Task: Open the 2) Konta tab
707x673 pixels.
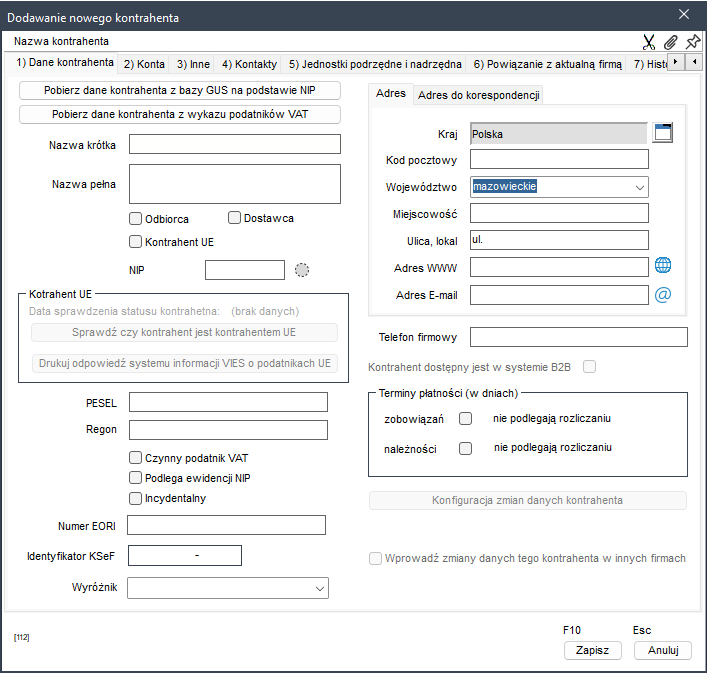Action: click(x=144, y=64)
